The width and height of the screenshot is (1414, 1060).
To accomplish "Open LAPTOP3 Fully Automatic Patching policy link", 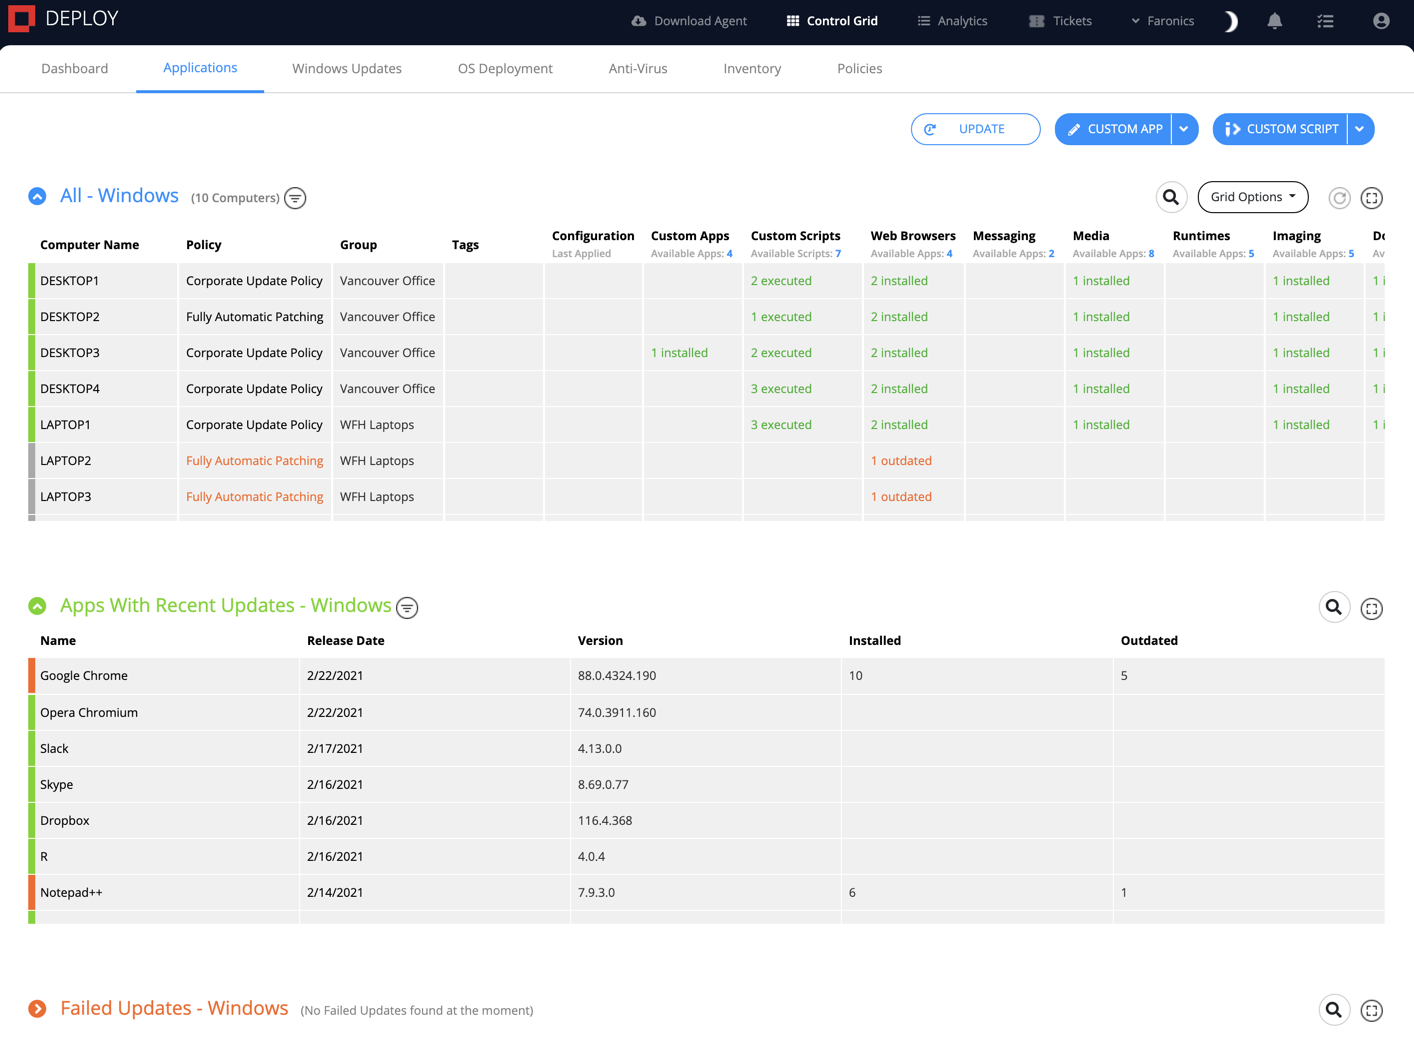I will coord(254,497).
